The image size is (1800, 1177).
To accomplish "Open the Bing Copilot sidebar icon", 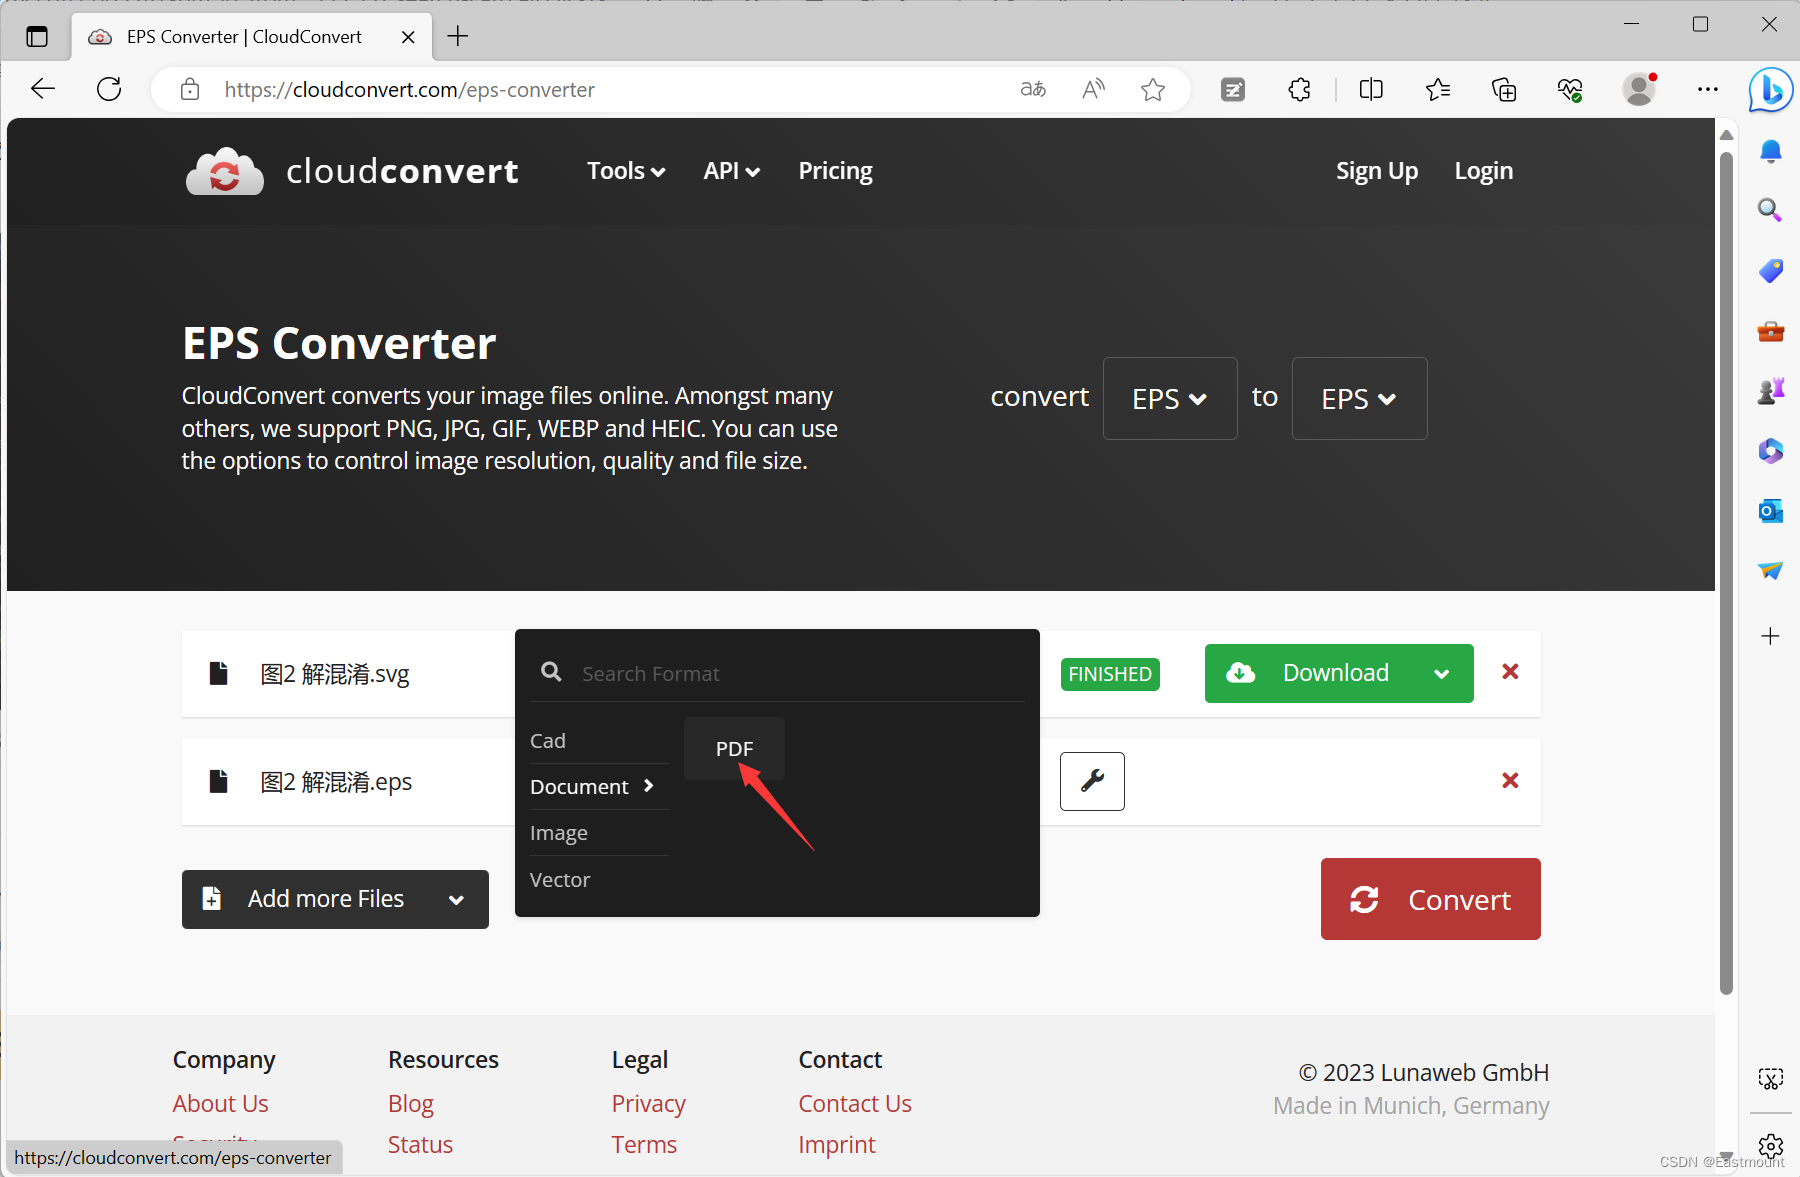I will [x=1770, y=90].
